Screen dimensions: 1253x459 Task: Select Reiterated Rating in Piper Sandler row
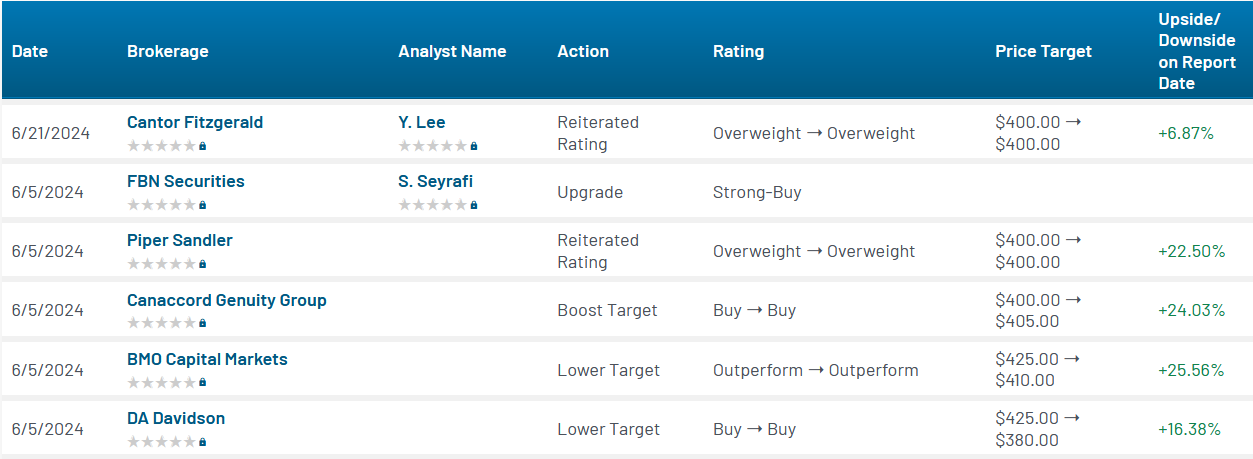point(598,251)
